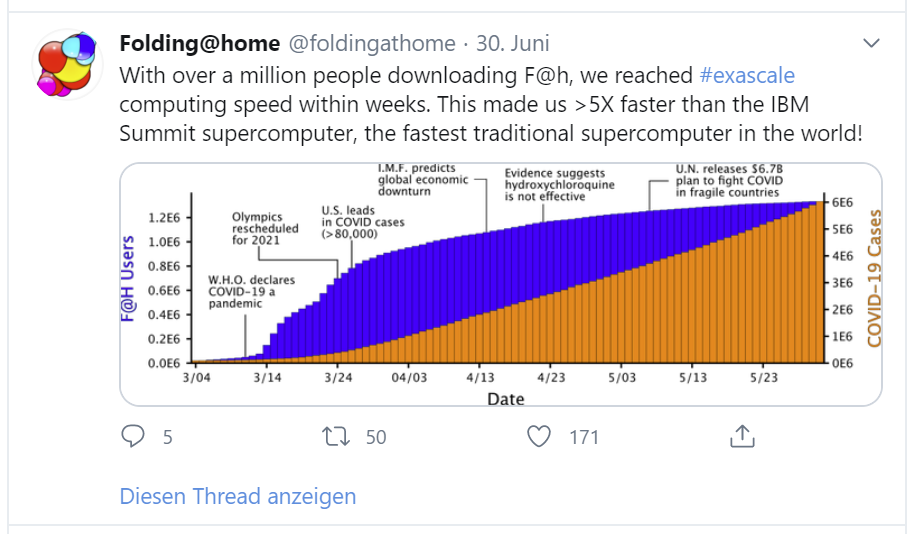Open the Folding@home profile avatar
The height and width of the screenshot is (534, 919).
(x=67, y=64)
